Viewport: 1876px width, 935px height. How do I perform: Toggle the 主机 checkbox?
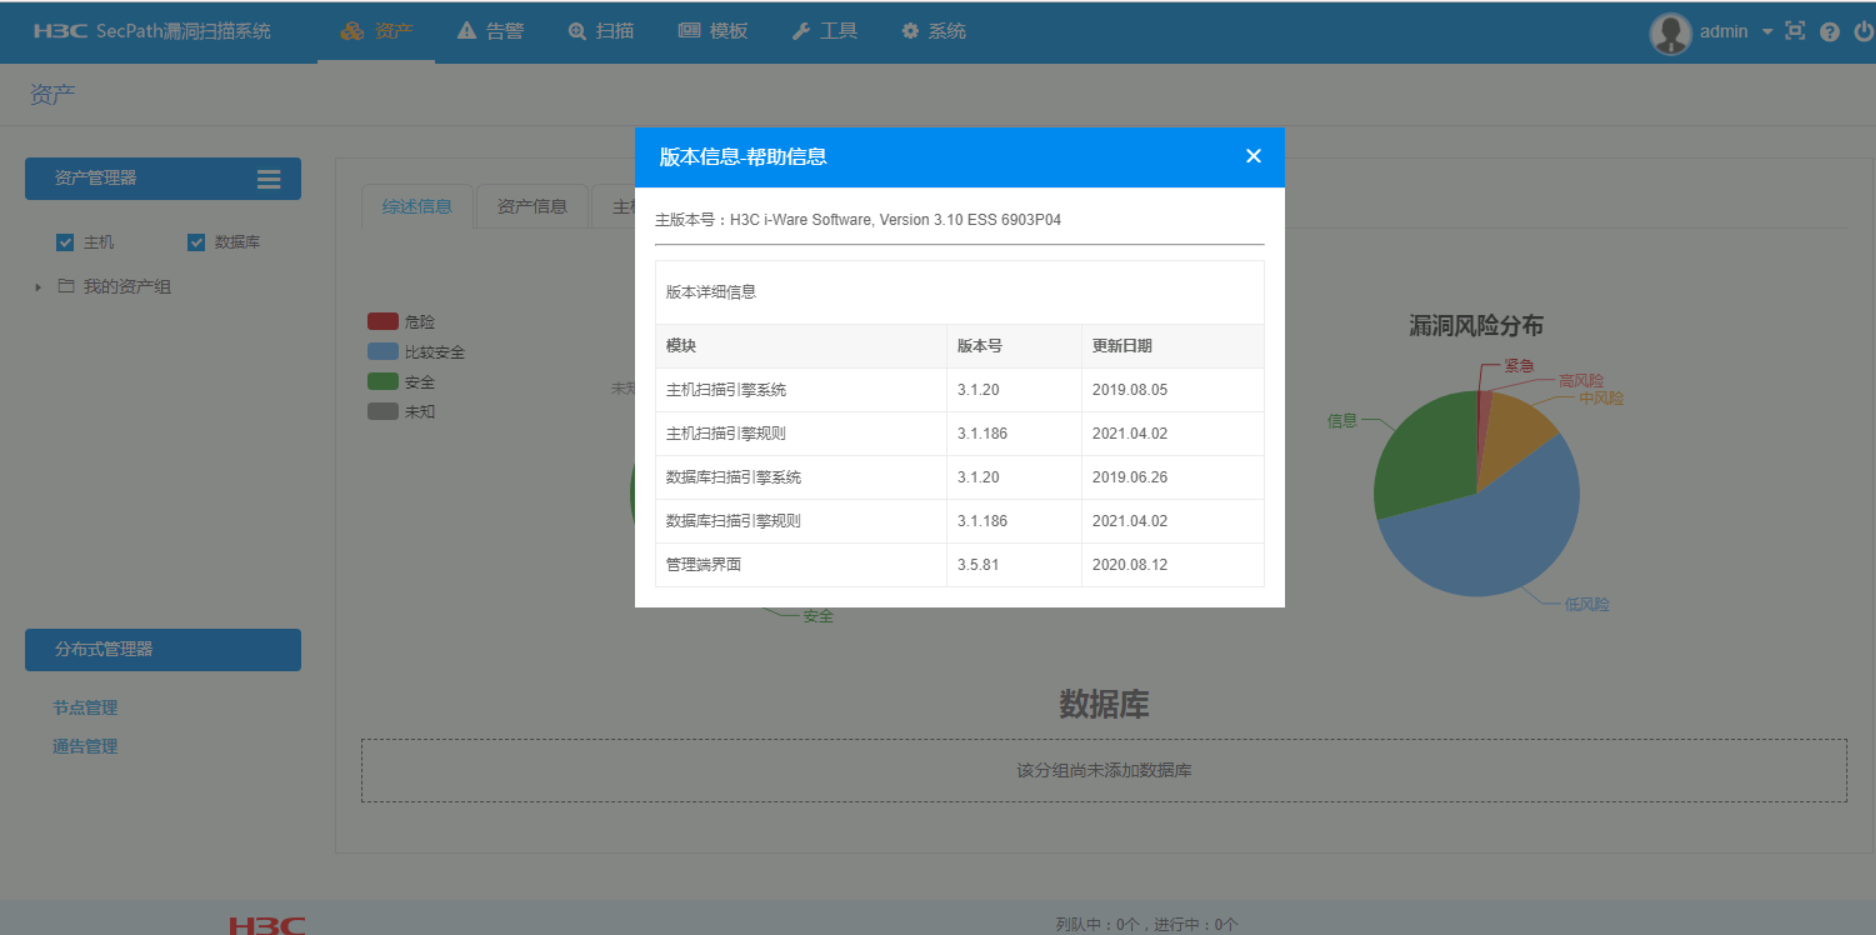click(65, 242)
